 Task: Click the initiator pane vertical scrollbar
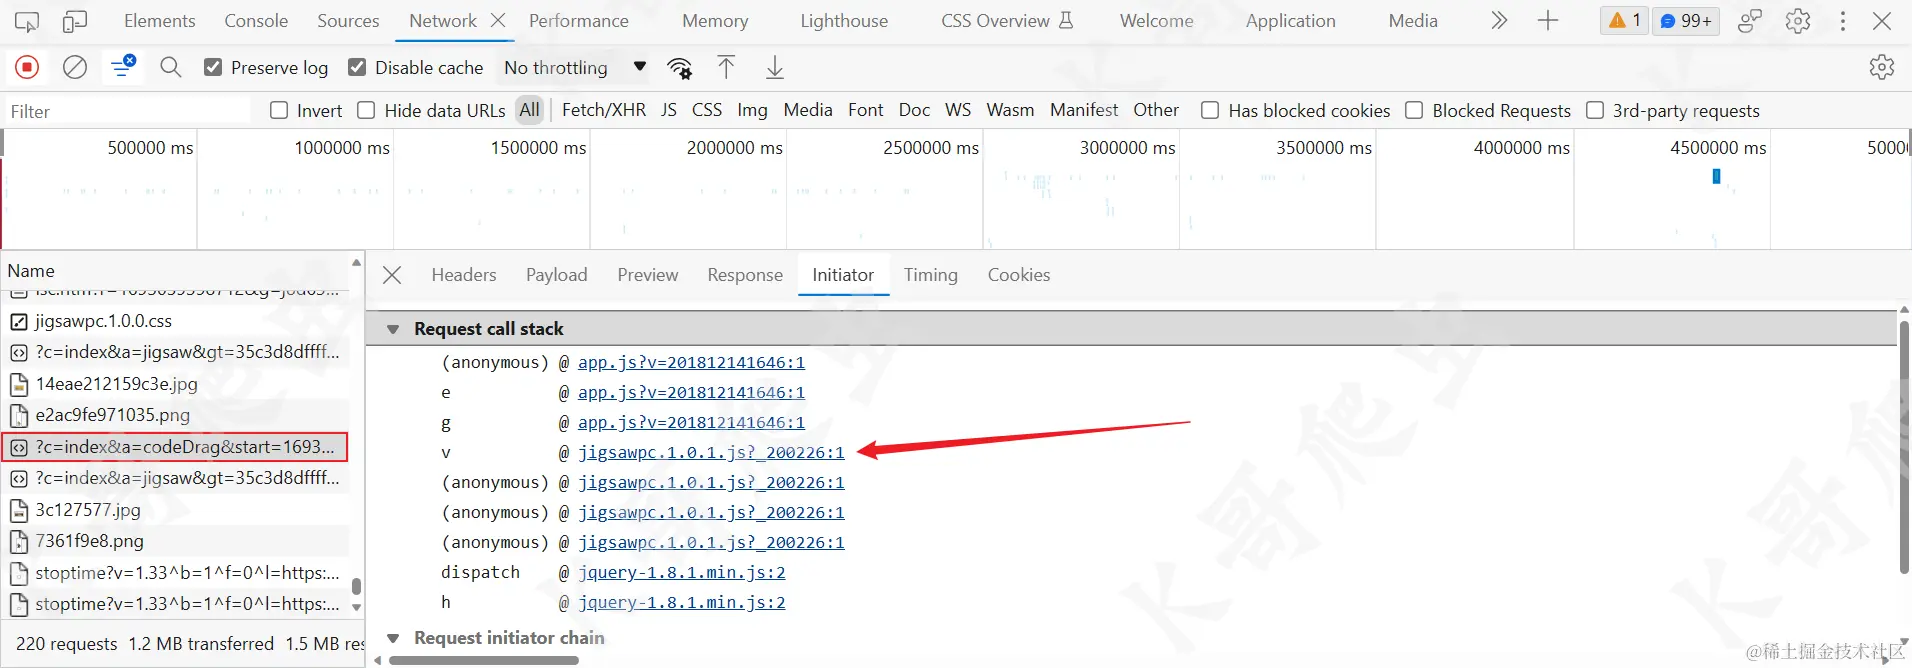(x=1904, y=447)
